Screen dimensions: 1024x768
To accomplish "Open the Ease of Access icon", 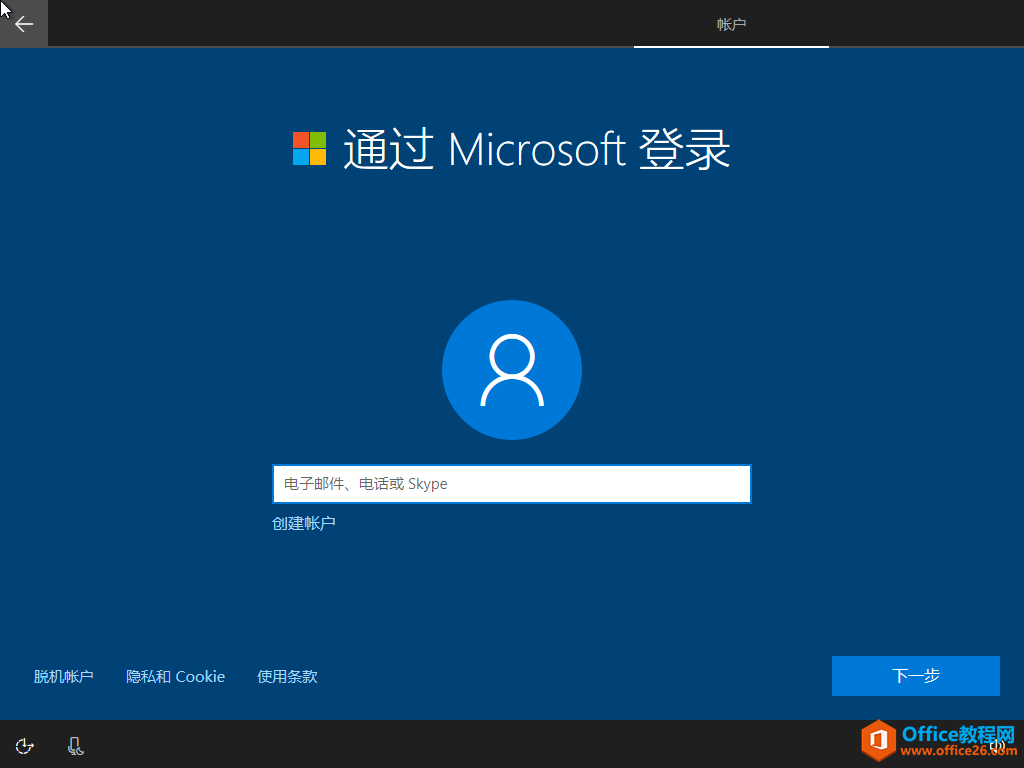I will (25, 746).
